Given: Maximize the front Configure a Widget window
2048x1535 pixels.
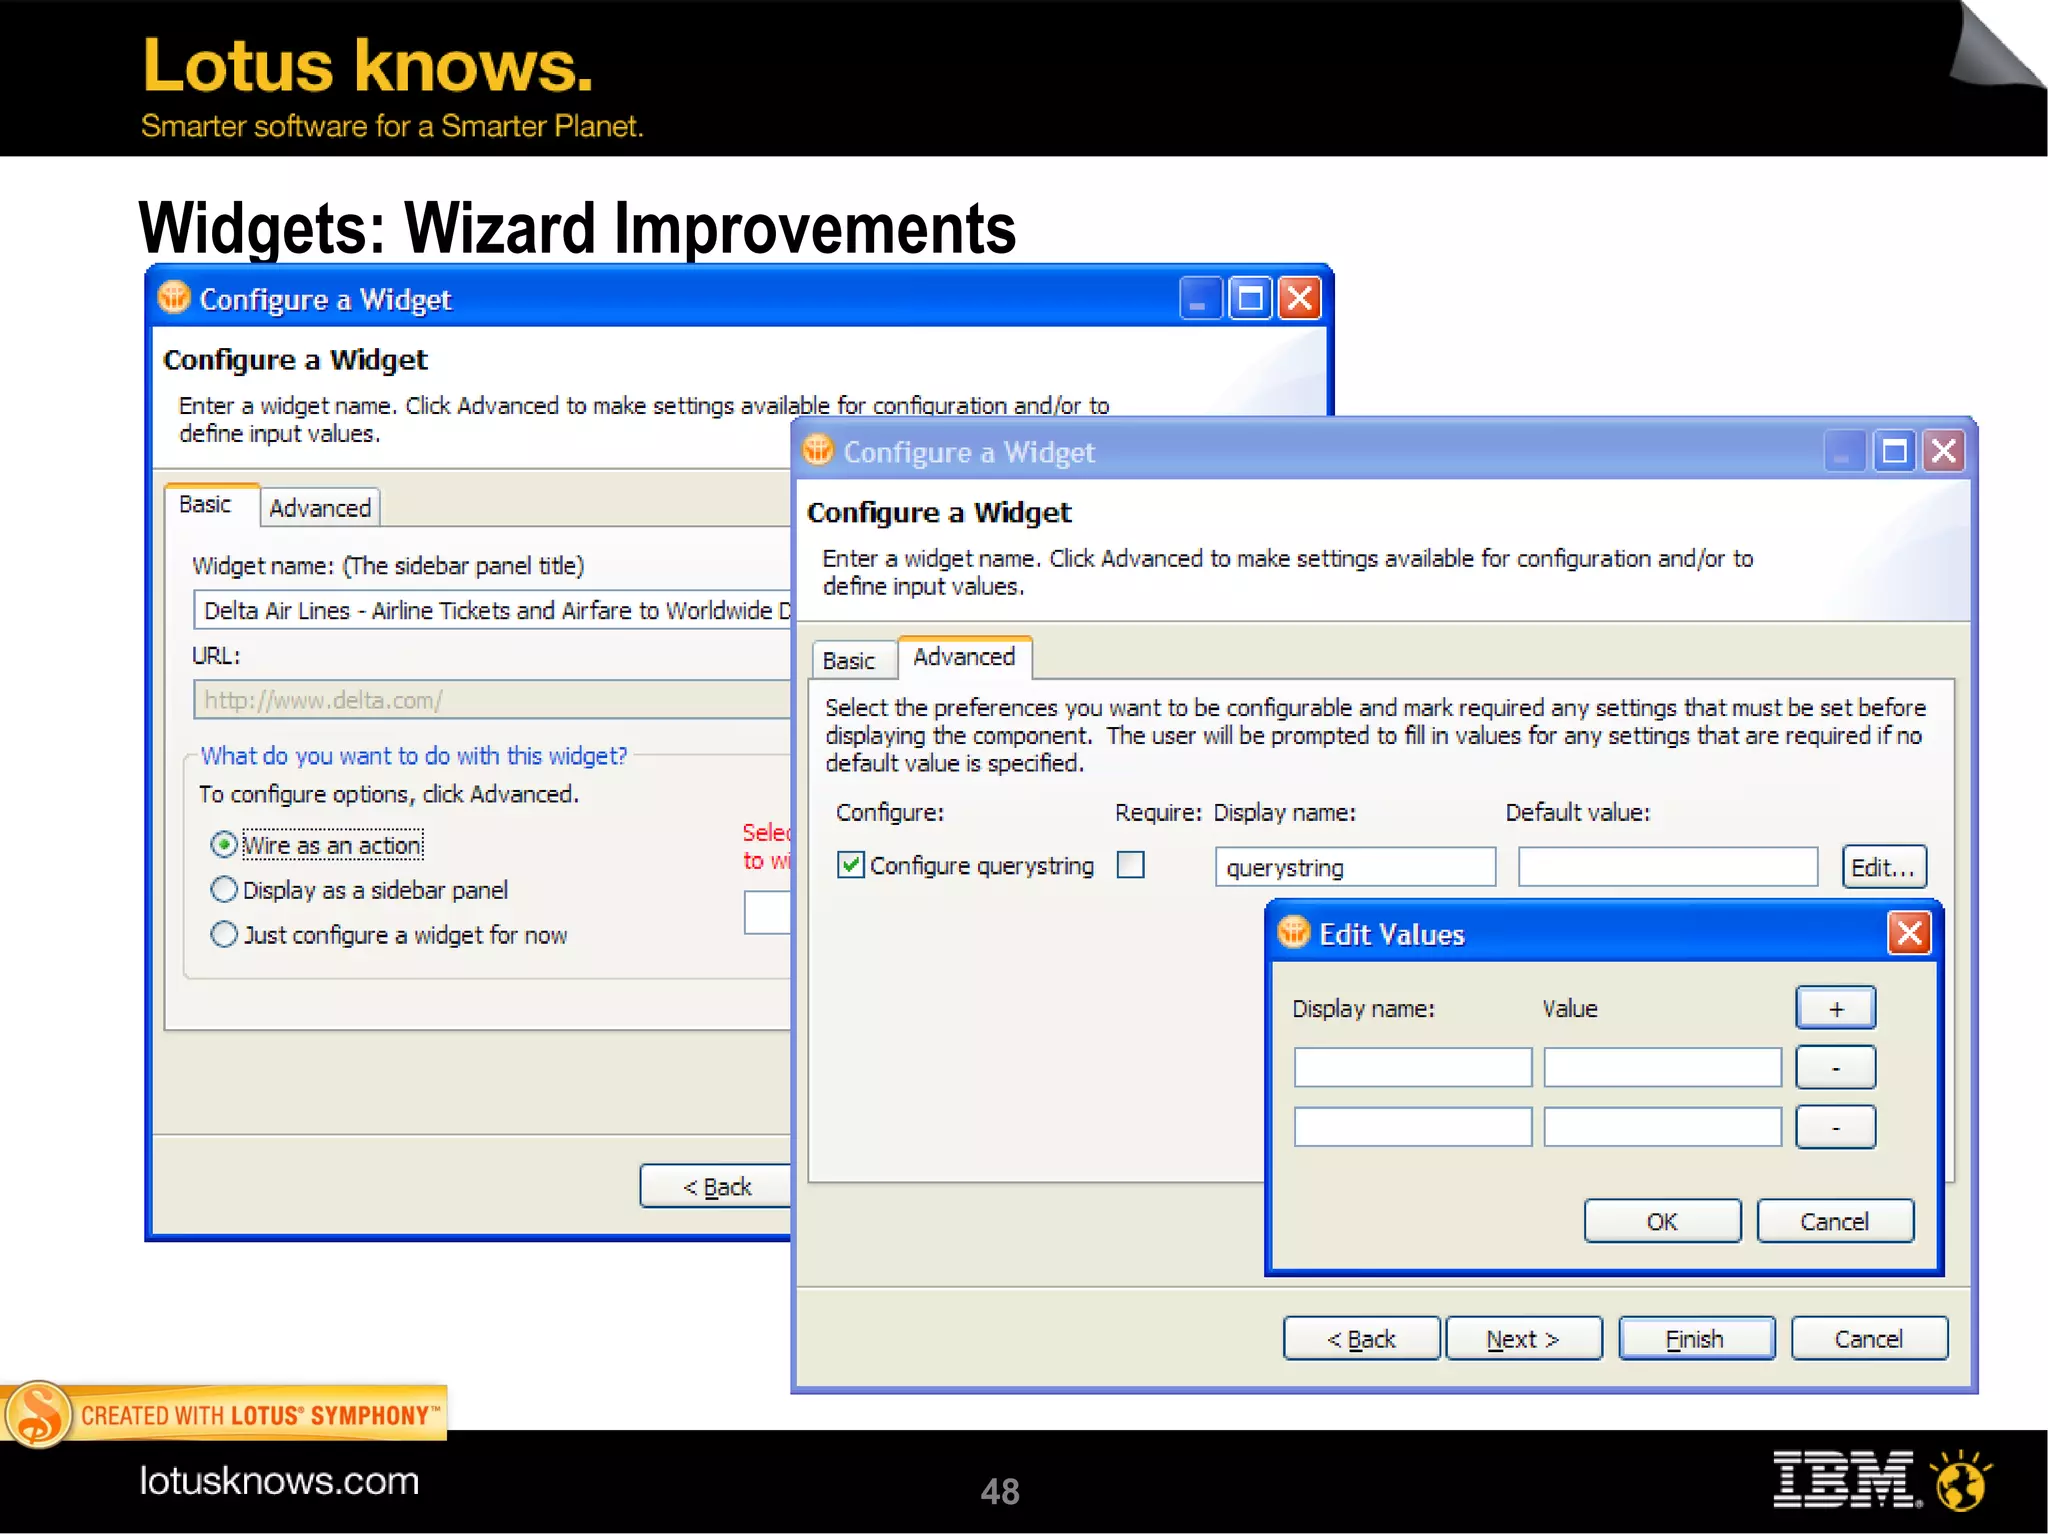Looking at the screenshot, I should 1894,451.
